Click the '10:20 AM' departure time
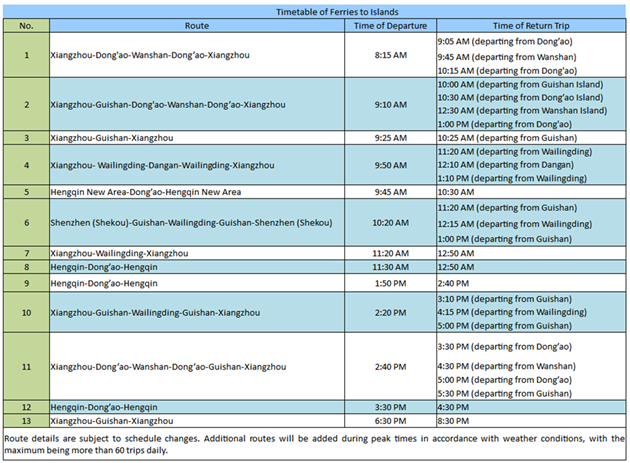This screenshot has height=463, width=630. [x=391, y=223]
